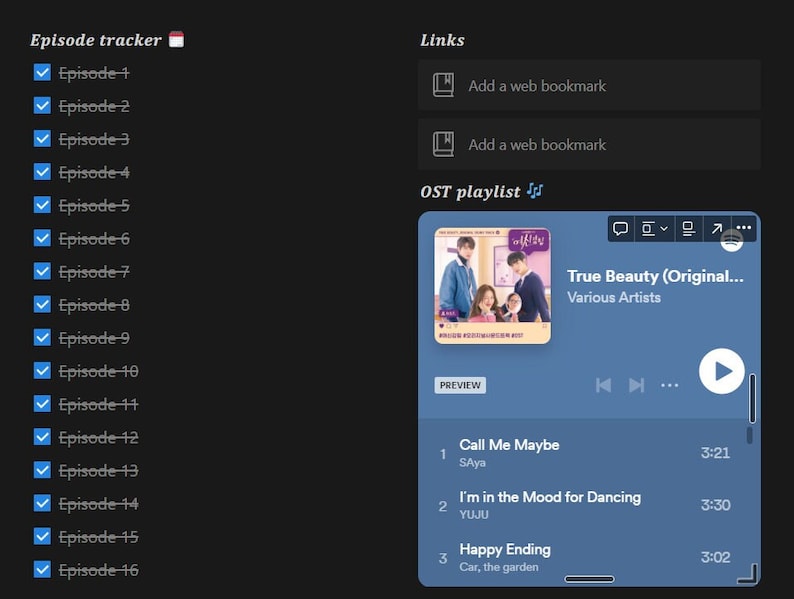The width and height of the screenshot is (794, 599).
Task: Uncheck the Episode 12 checkbox
Action: [x=42, y=437]
